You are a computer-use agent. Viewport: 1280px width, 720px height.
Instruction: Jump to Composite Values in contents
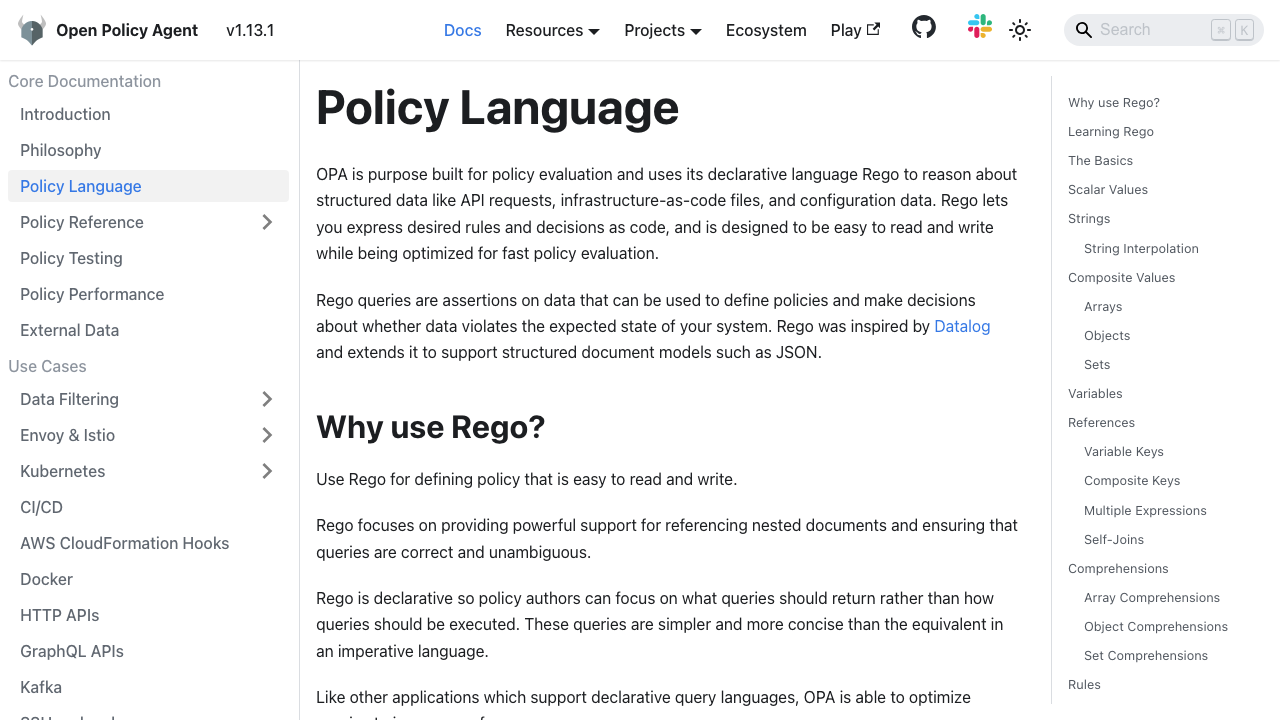click(1121, 277)
